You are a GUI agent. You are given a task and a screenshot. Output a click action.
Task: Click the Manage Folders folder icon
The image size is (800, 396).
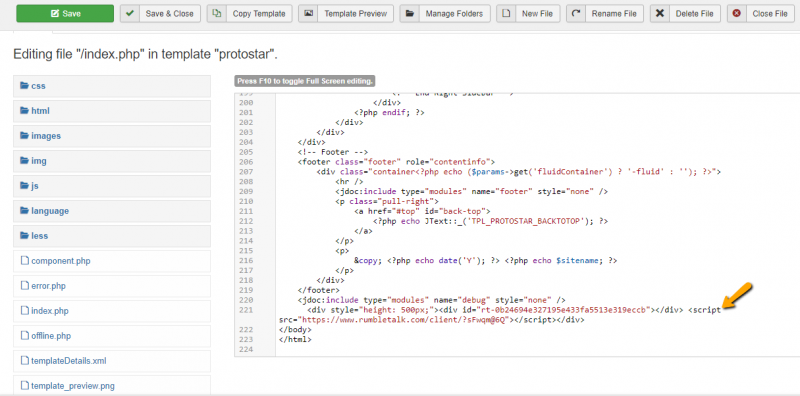(x=410, y=14)
